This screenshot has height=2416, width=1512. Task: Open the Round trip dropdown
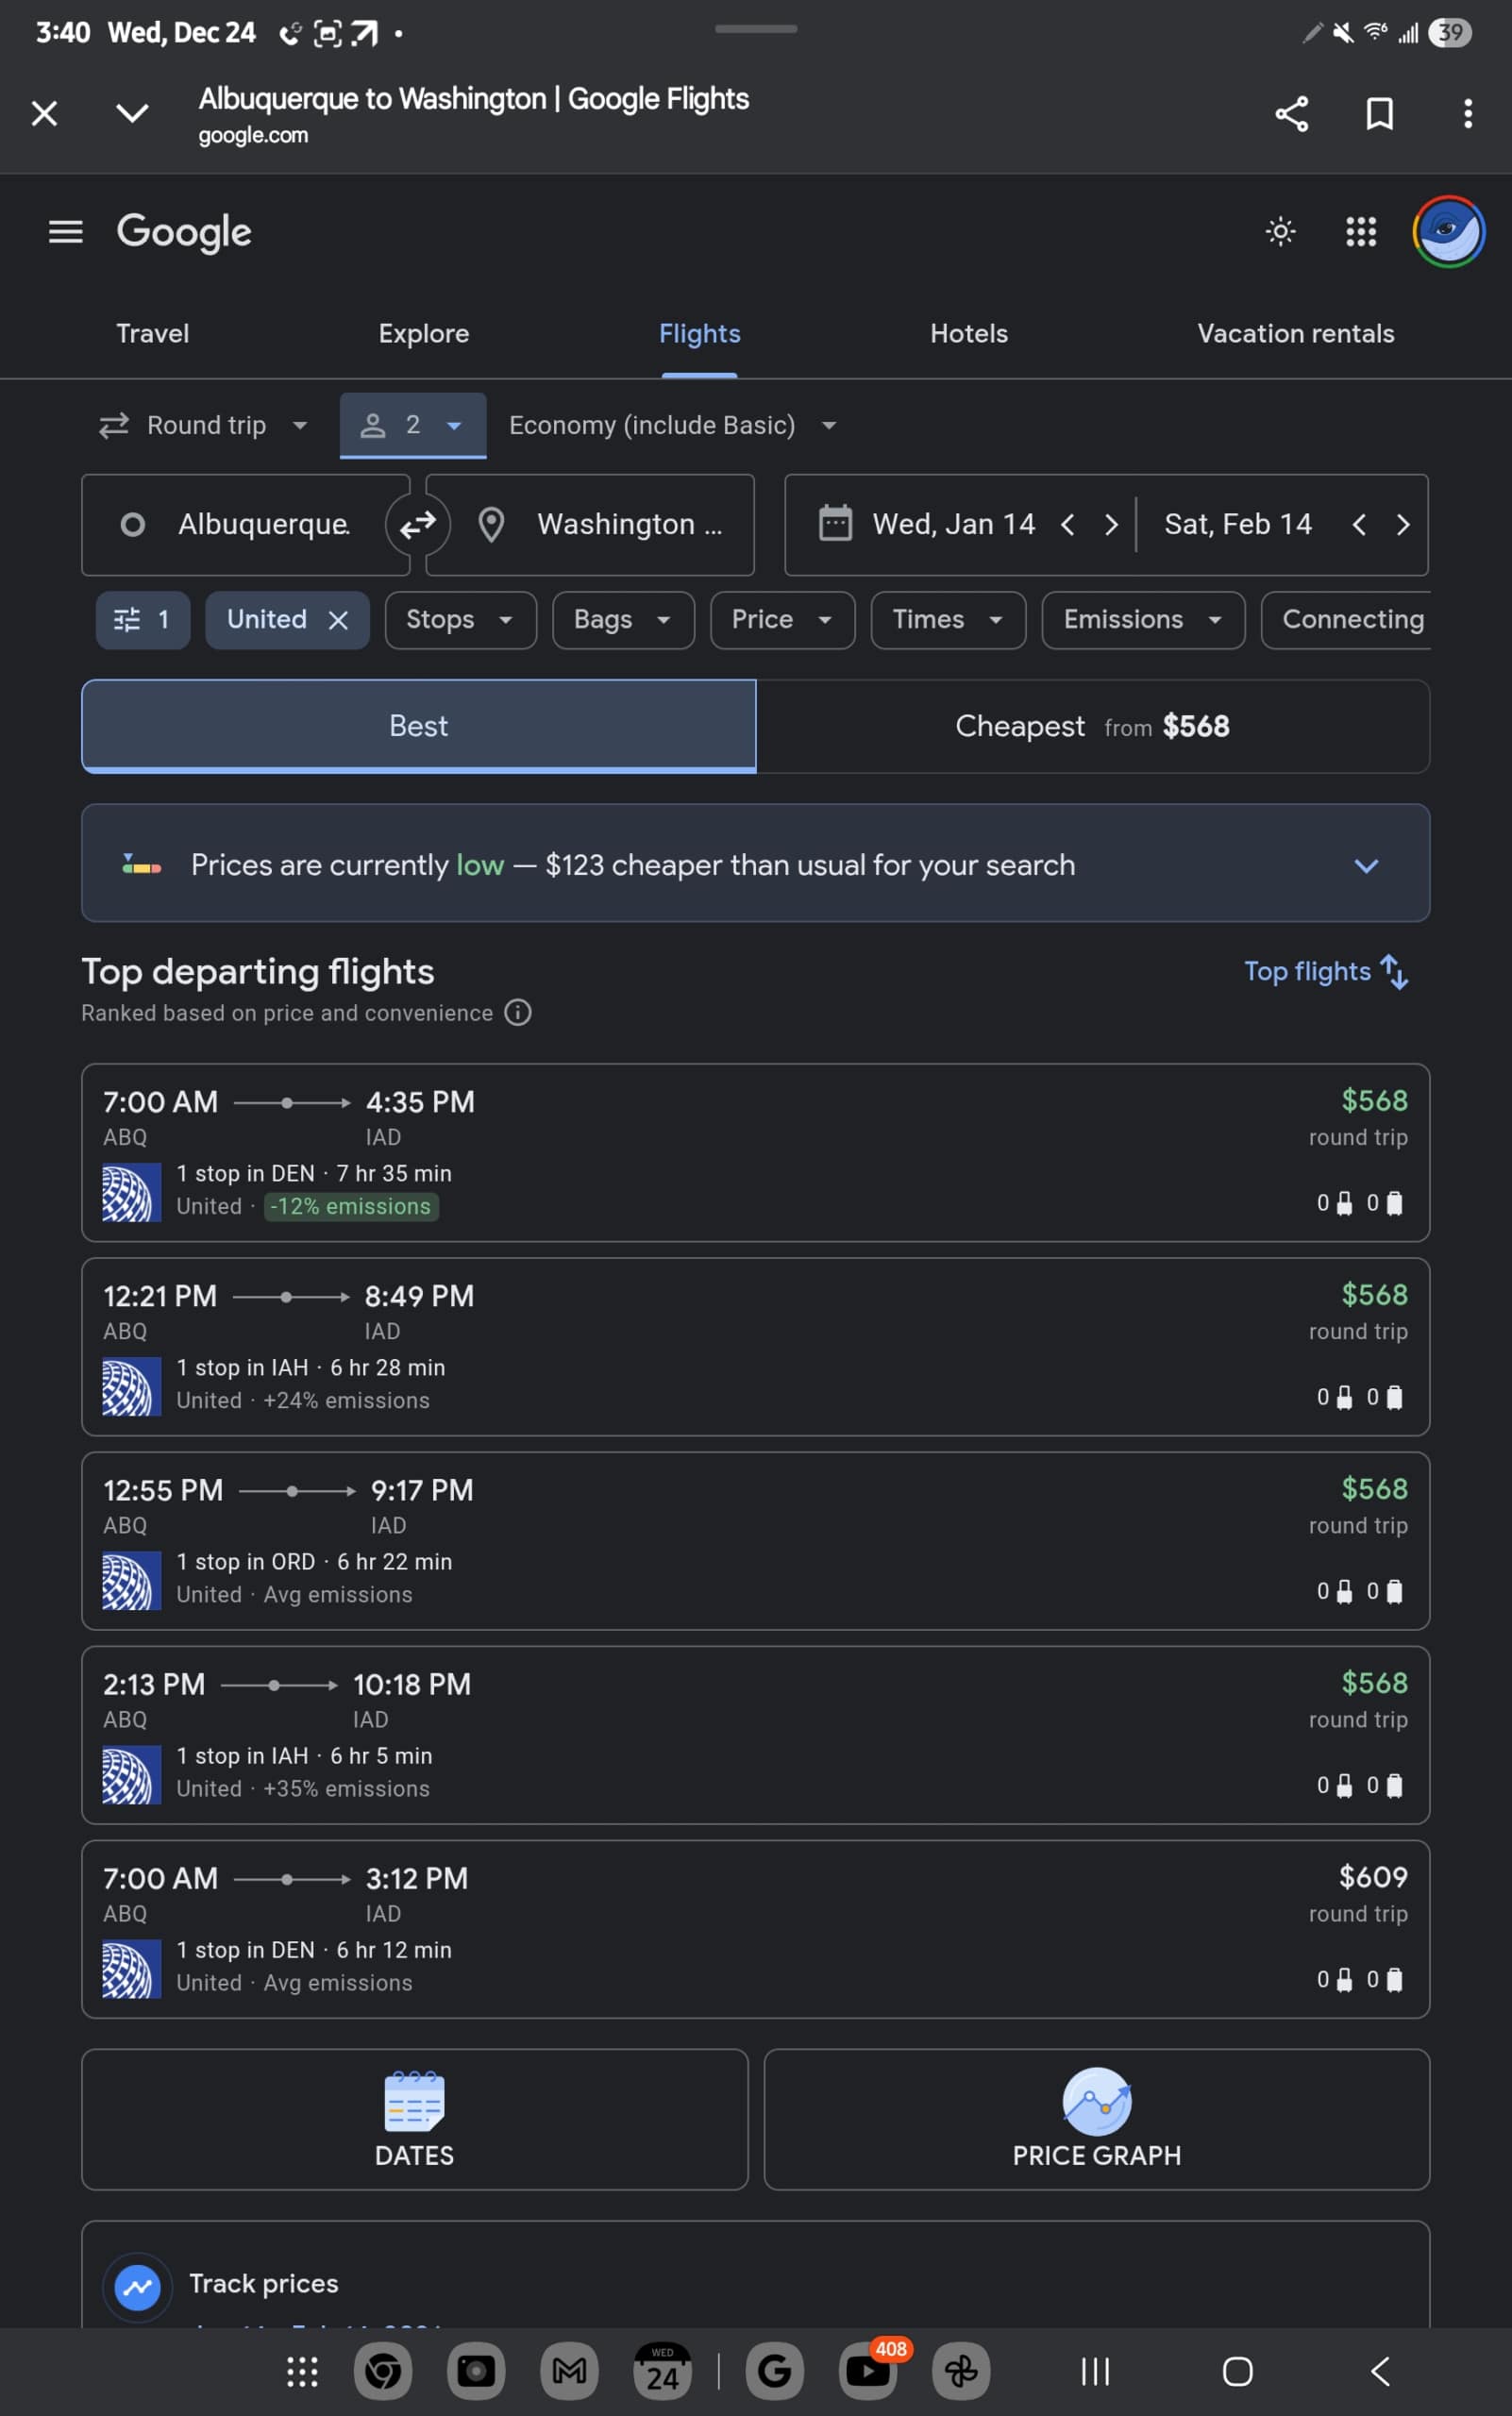point(204,426)
